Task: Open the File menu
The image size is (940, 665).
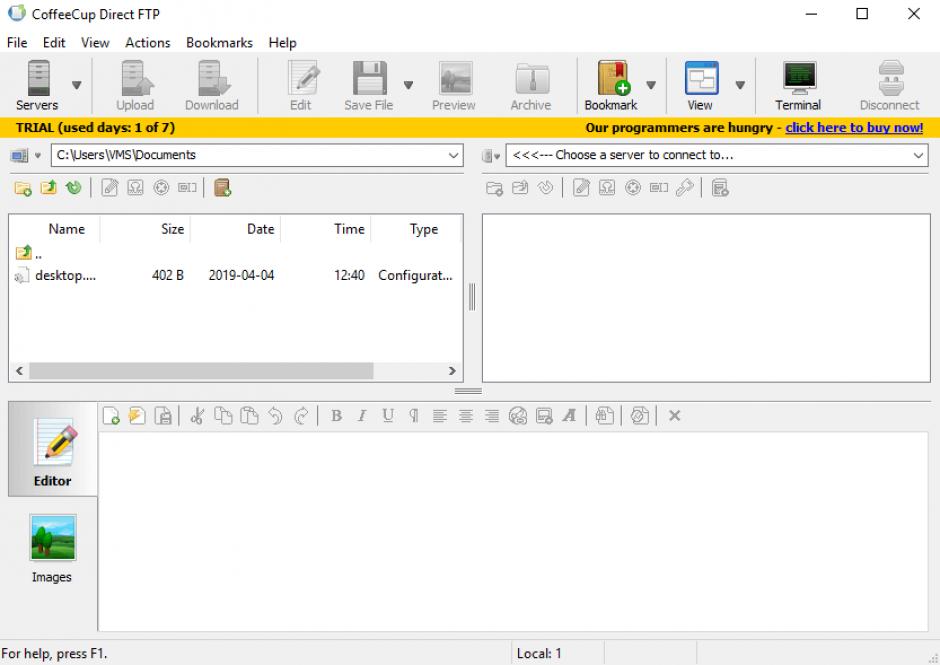Action: [17, 43]
